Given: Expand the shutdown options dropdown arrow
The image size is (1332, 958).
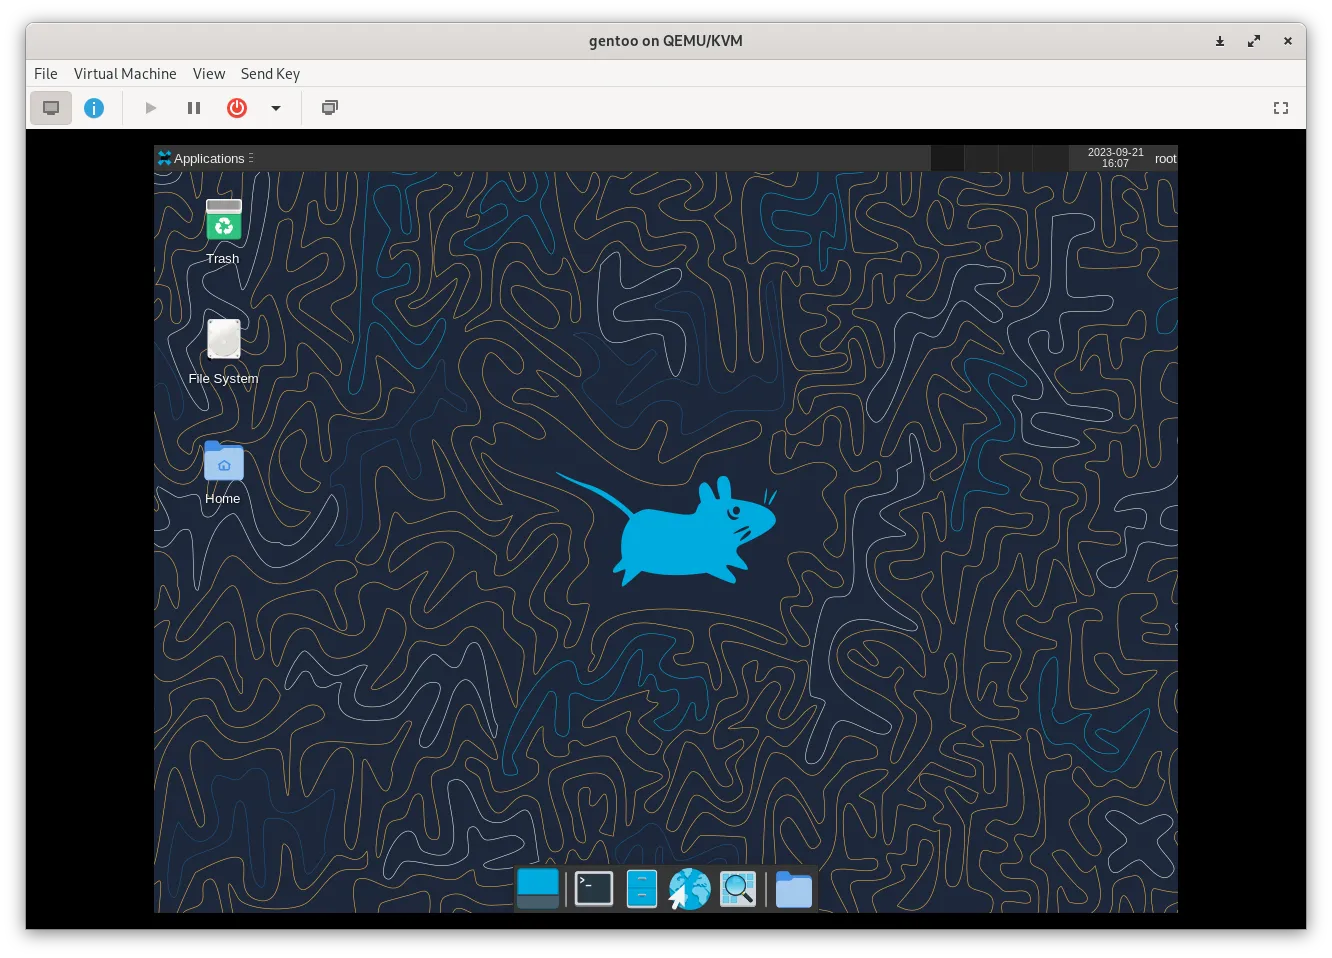Looking at the screenshot, I should (x=276, y=108).
